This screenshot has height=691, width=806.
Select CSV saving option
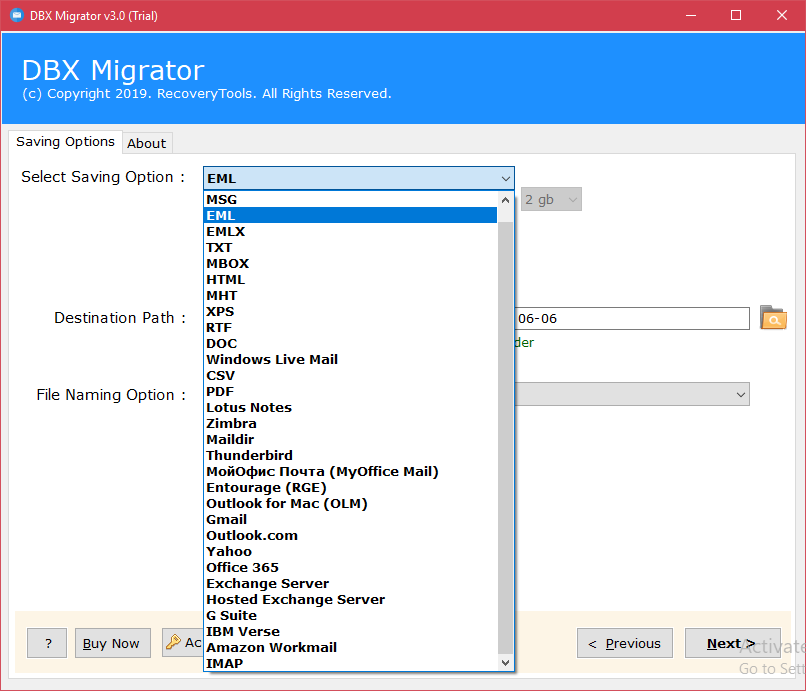click(351, 375)
